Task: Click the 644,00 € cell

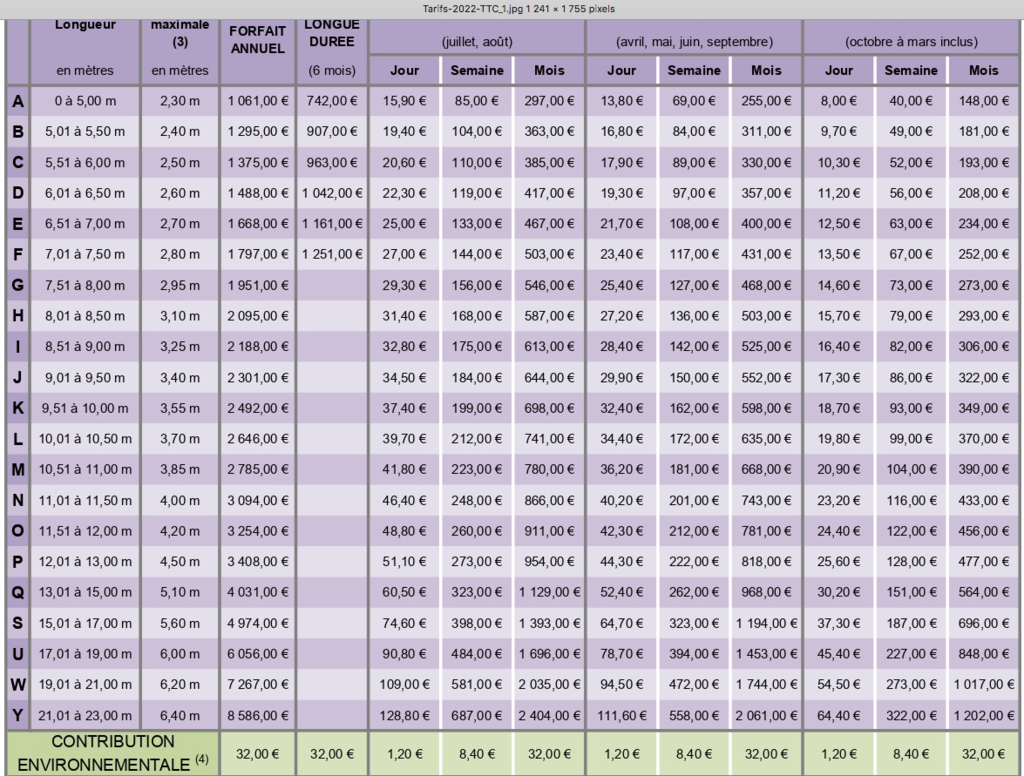Action: 549,378
